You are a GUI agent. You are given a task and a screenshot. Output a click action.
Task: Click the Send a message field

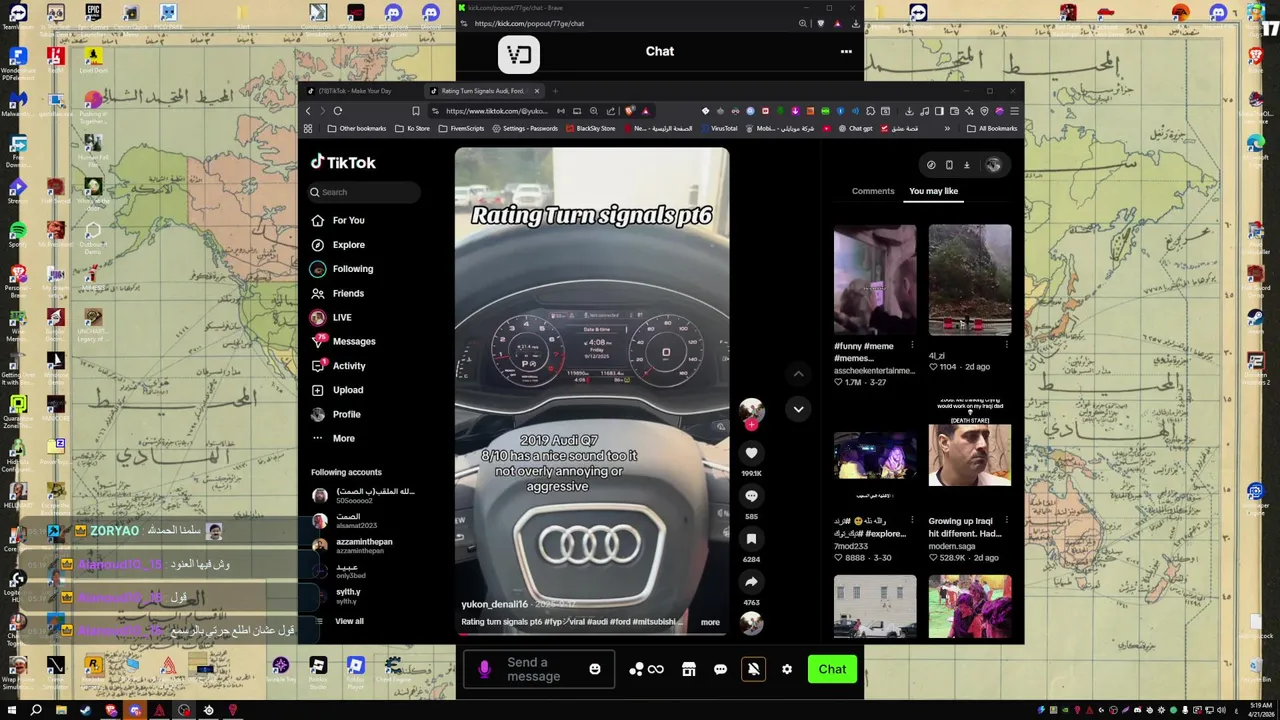click(540, 669)
